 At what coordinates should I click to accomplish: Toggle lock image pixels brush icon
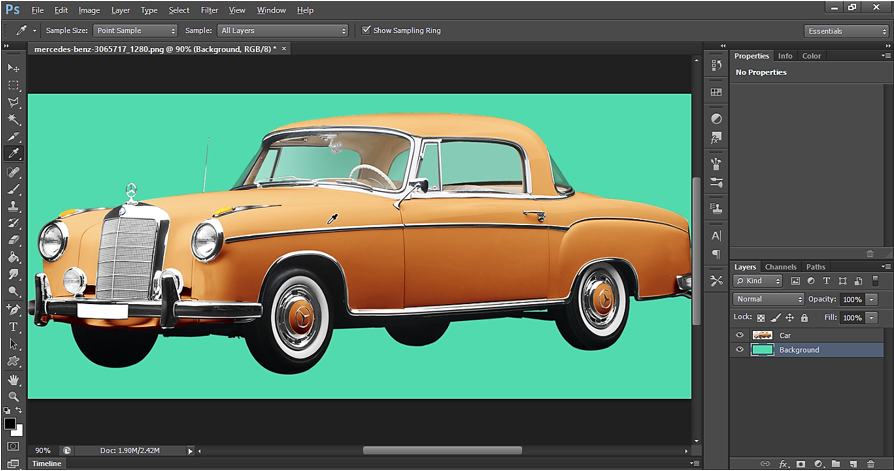775,318
